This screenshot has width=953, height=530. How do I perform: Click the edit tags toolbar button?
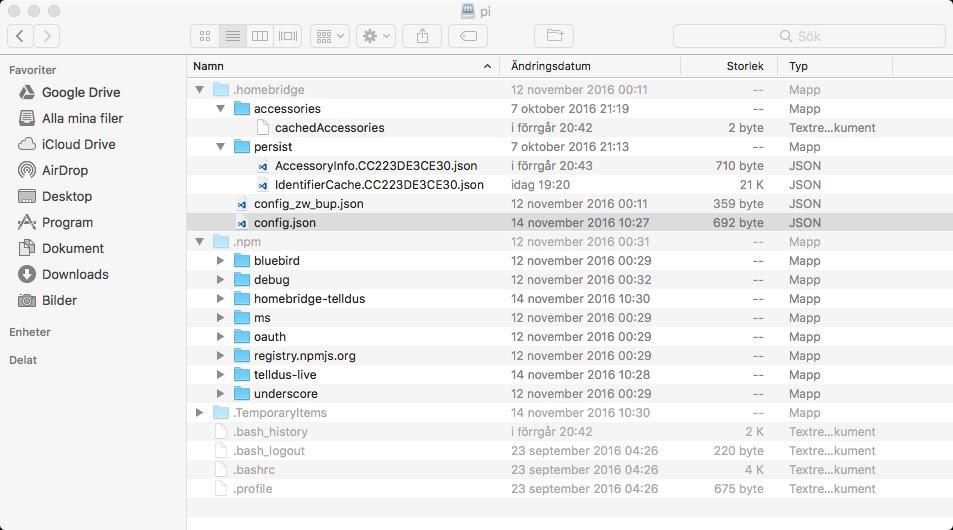468,36
